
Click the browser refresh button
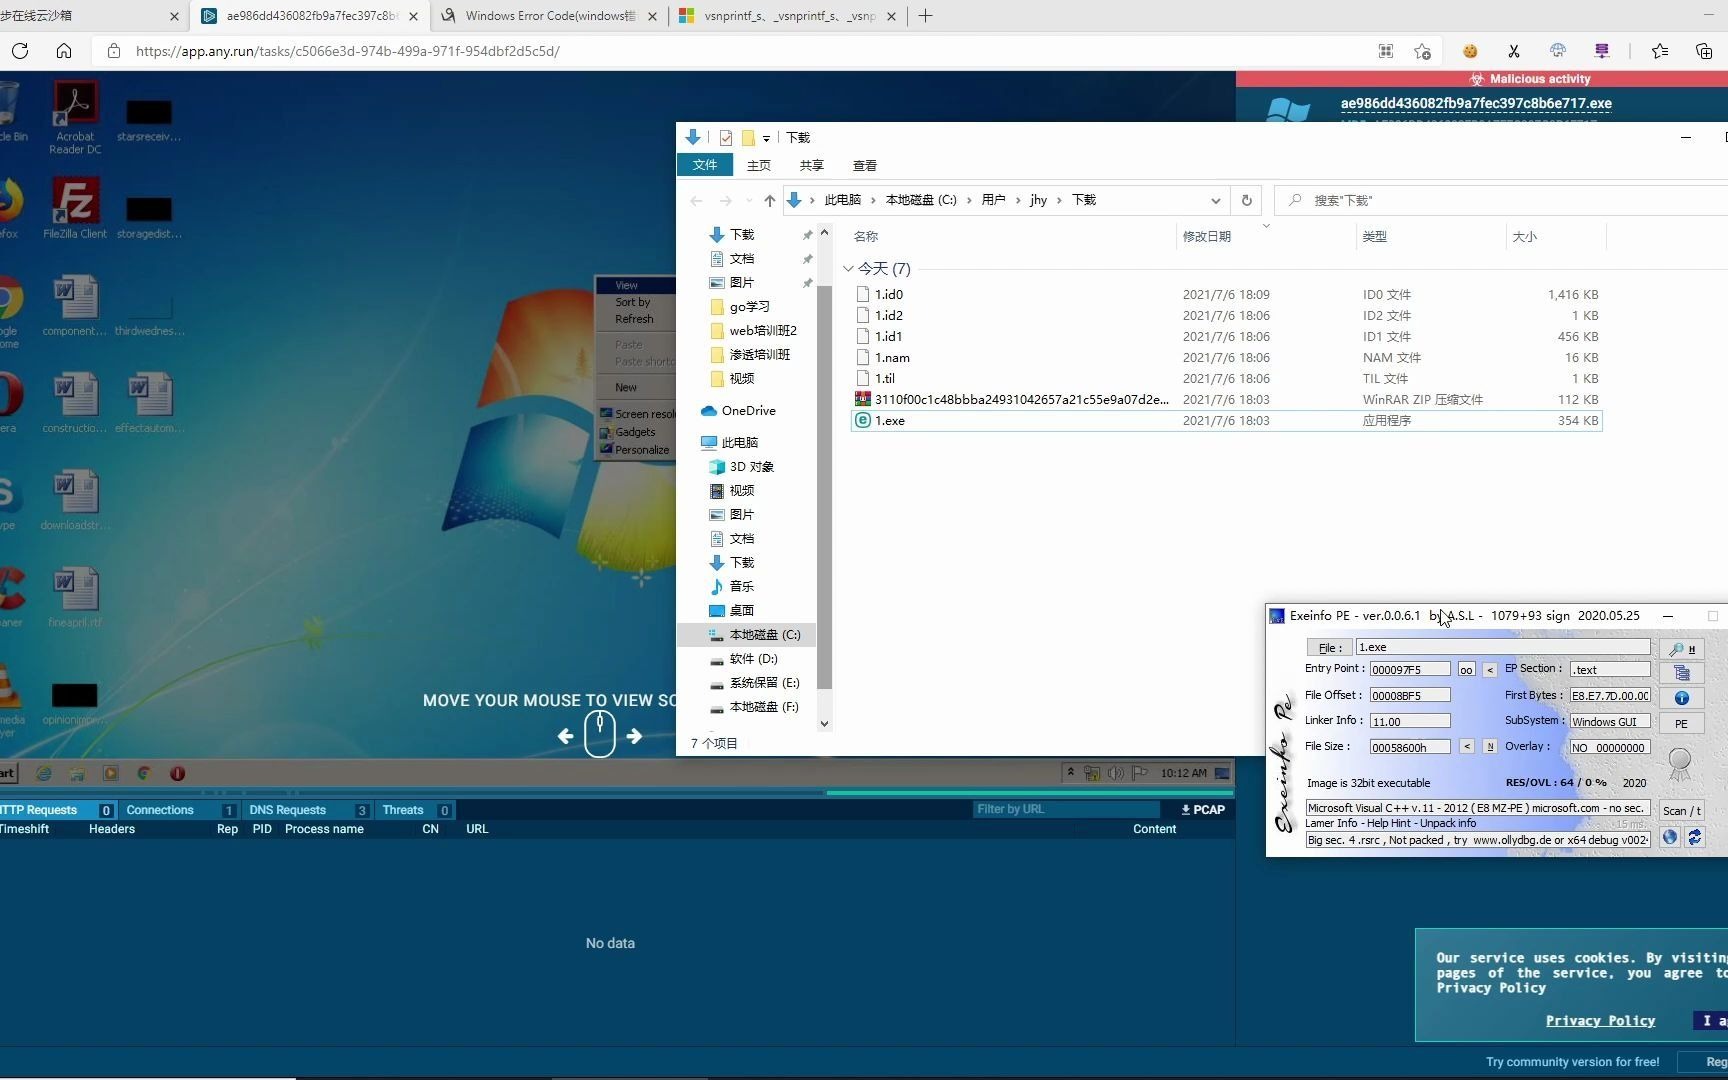[20, 51]
